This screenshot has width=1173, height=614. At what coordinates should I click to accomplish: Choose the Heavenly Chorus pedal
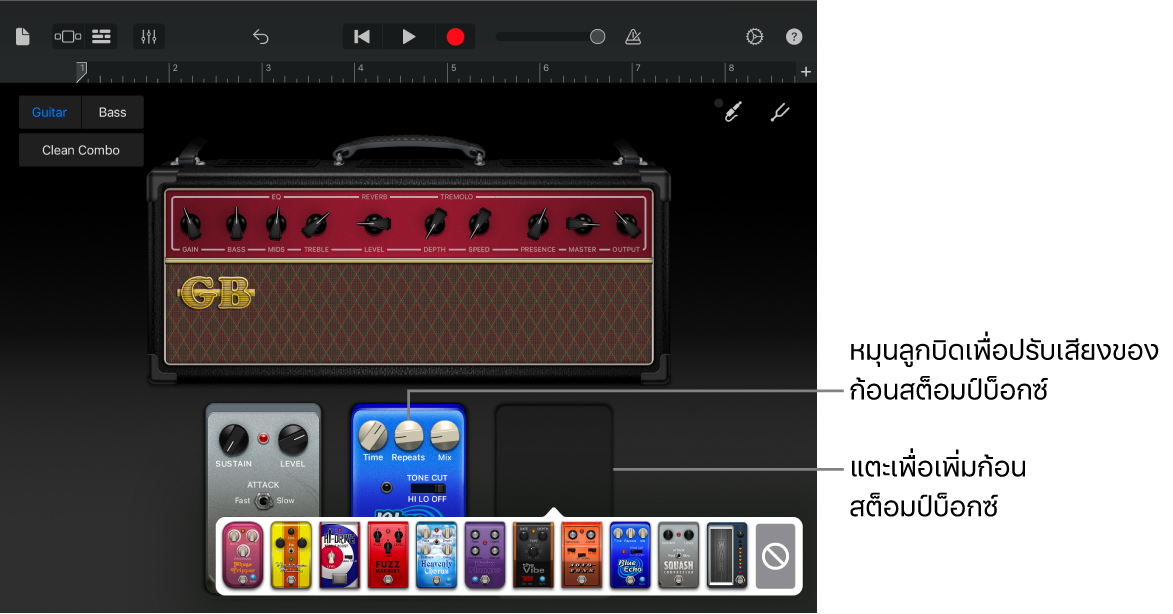pos(436,556)
